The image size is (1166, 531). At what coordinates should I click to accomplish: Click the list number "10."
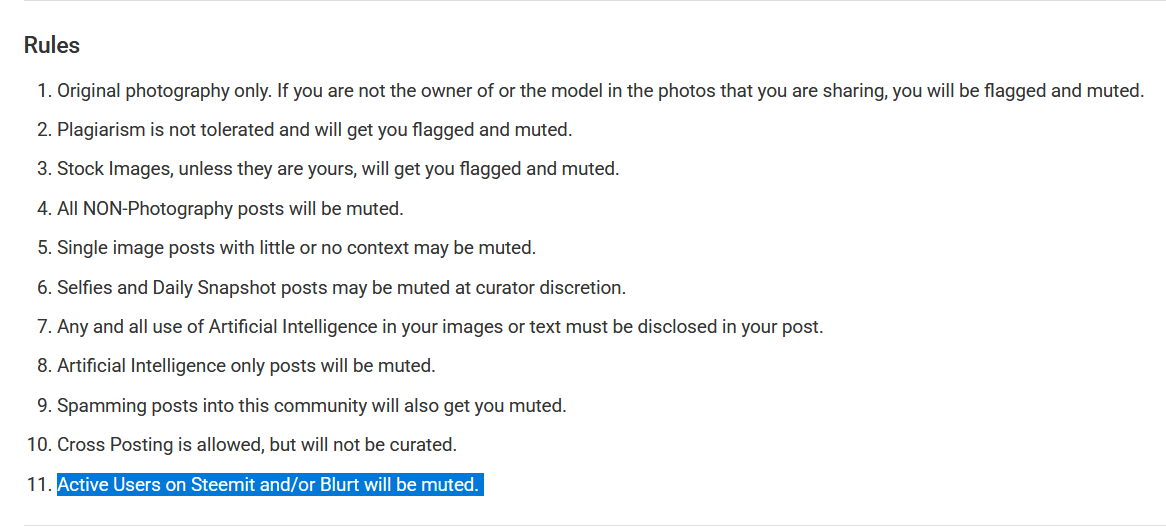pyautogui.click(x=39, y=445)
